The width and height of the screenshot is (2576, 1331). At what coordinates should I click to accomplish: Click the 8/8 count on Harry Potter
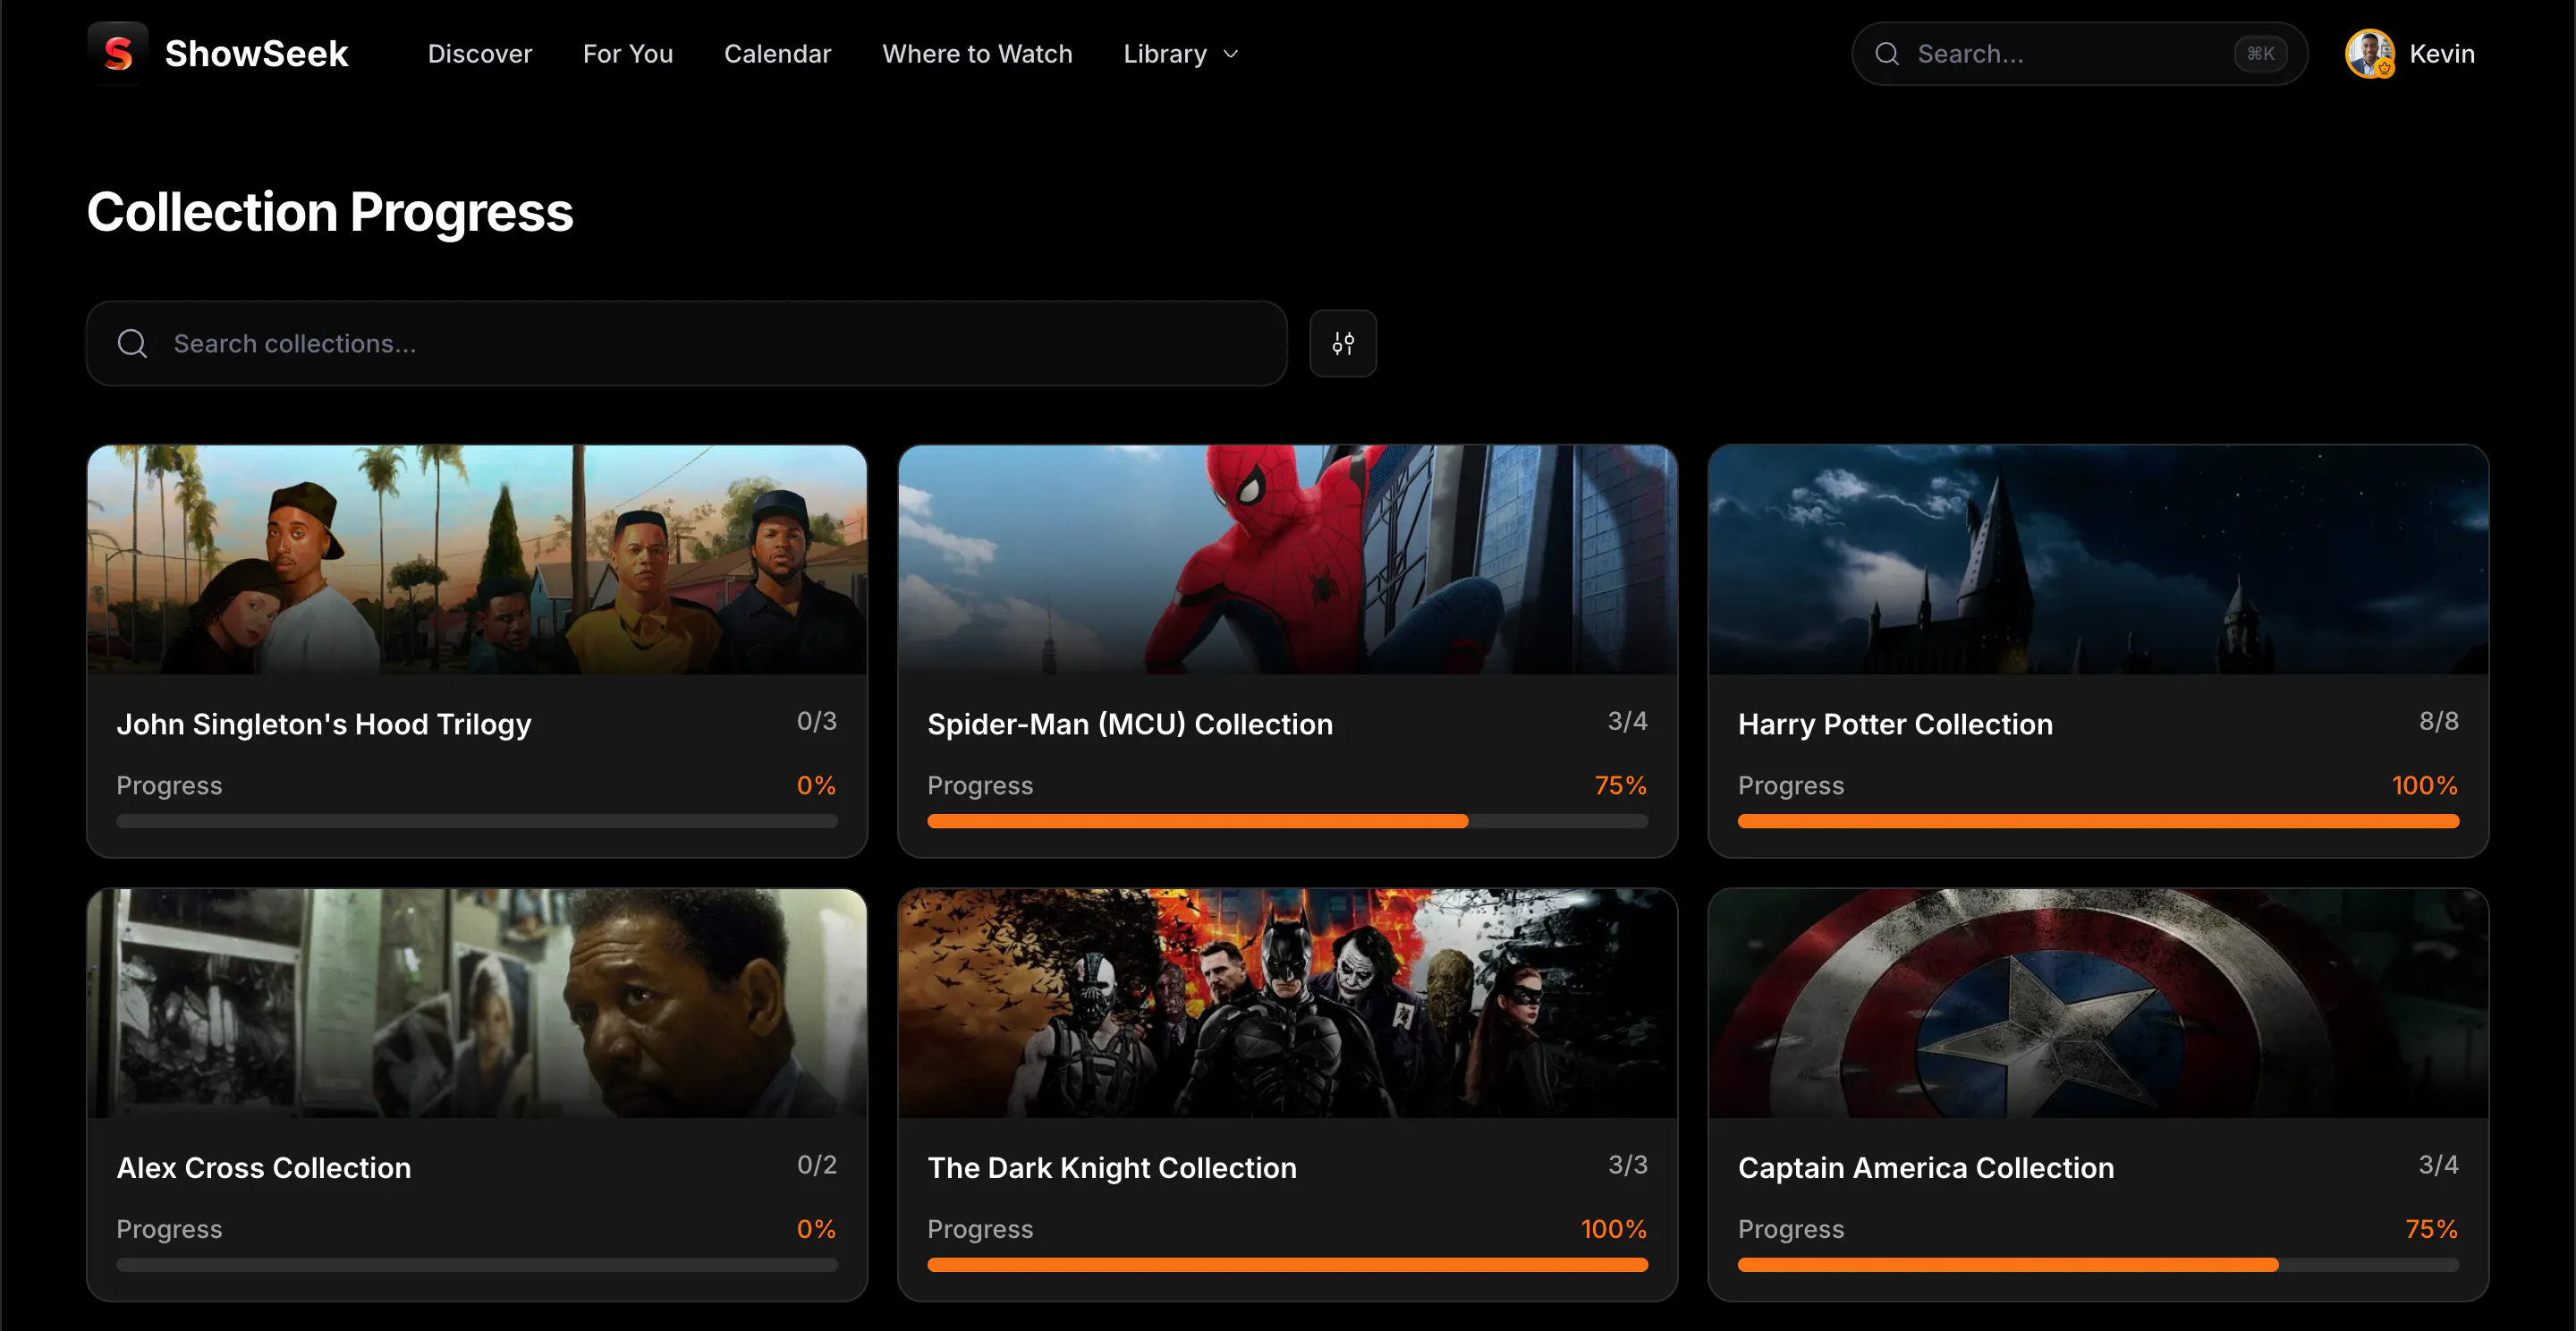pos(2439,721)
